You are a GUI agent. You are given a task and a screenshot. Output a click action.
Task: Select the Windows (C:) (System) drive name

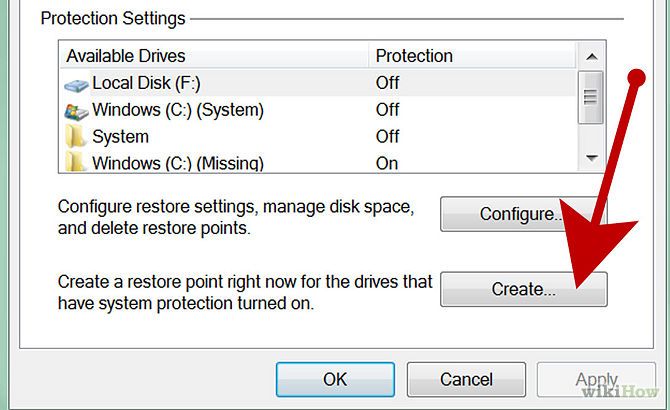pyautogui.click(x=175, y=110)
